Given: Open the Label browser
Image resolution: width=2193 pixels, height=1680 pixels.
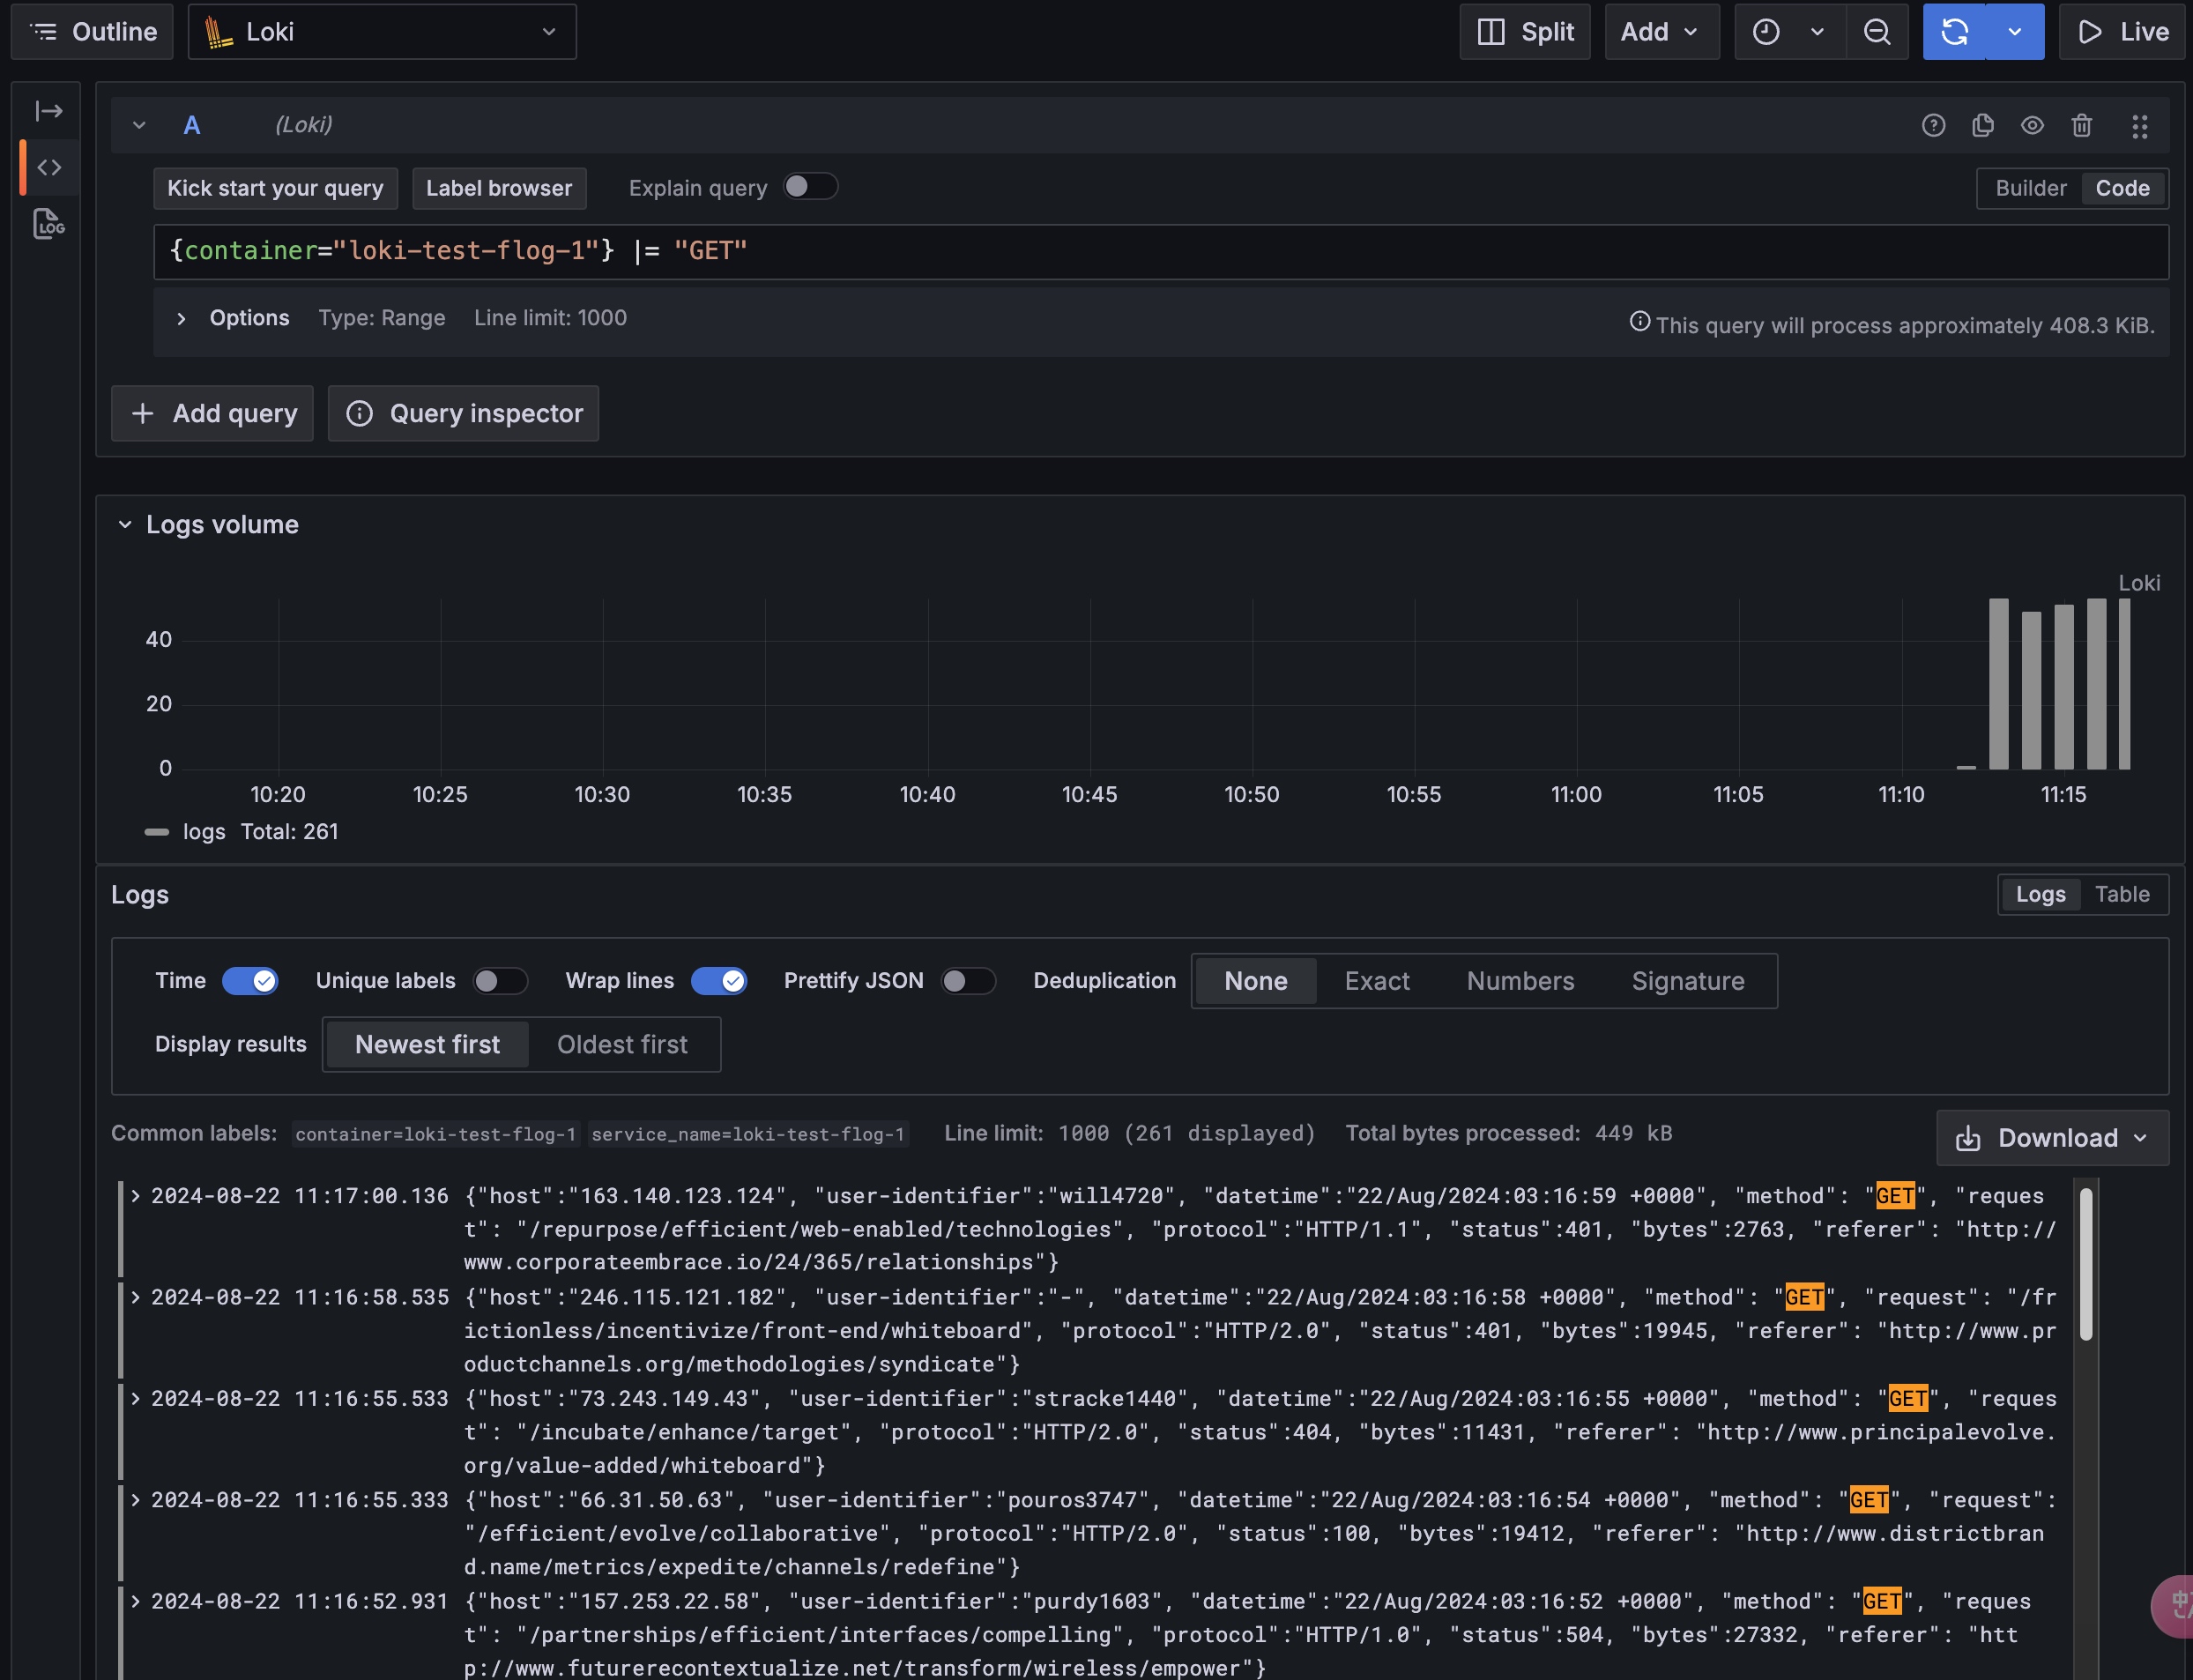Looking at the screenshot, I should [x=498, y=188].
